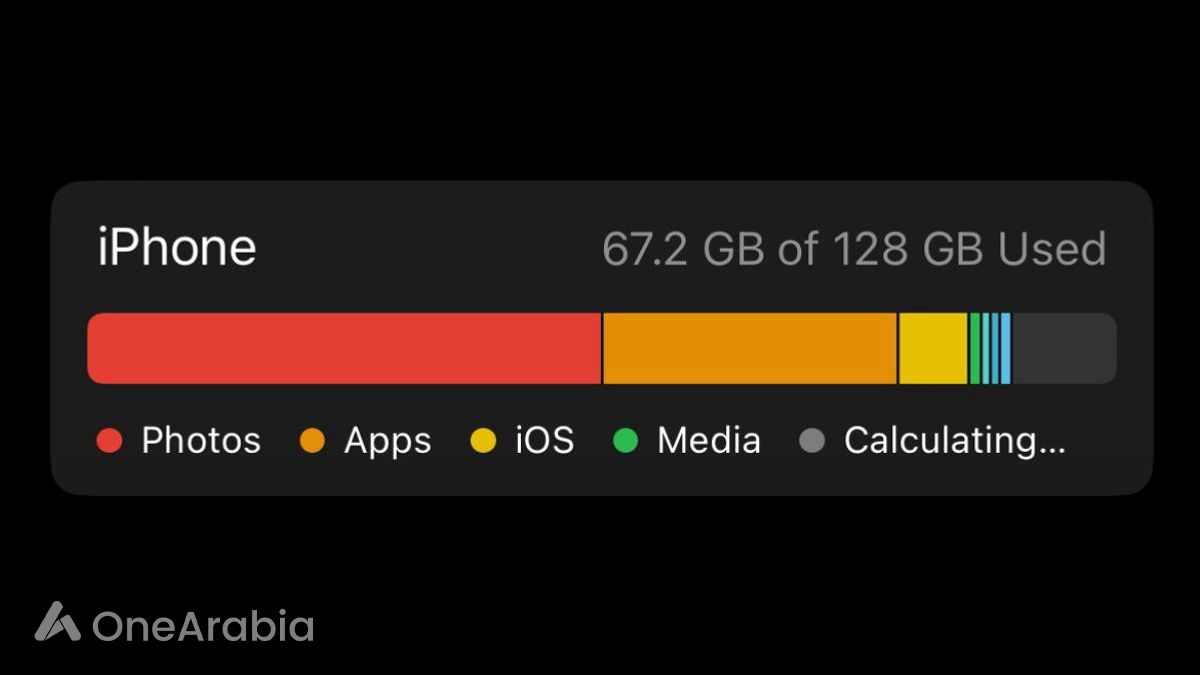Tap the Calculating... legend label
Screen dimensions: 1200x675
[955, 441]
